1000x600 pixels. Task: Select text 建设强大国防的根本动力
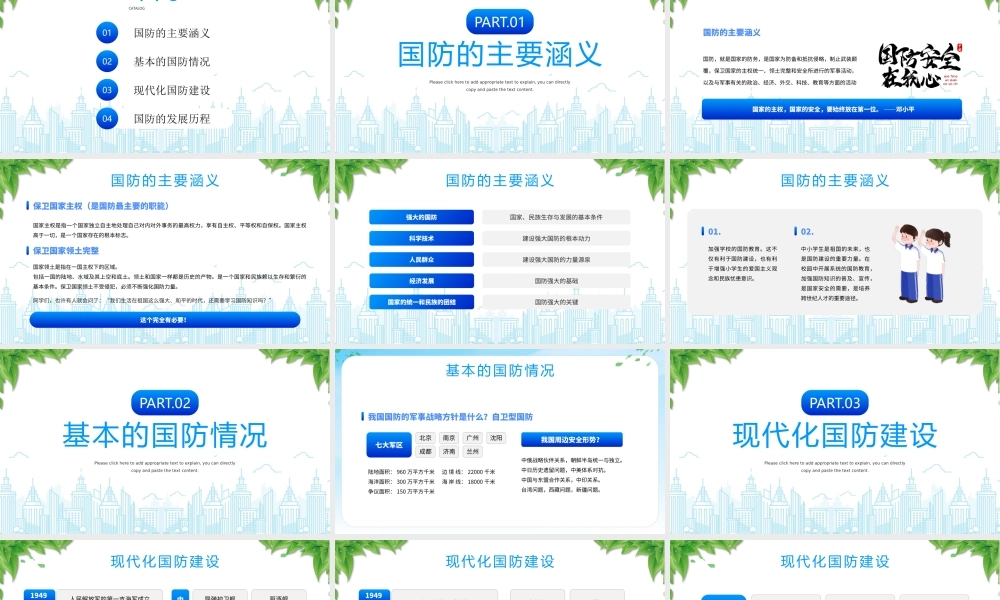(556, 238)
